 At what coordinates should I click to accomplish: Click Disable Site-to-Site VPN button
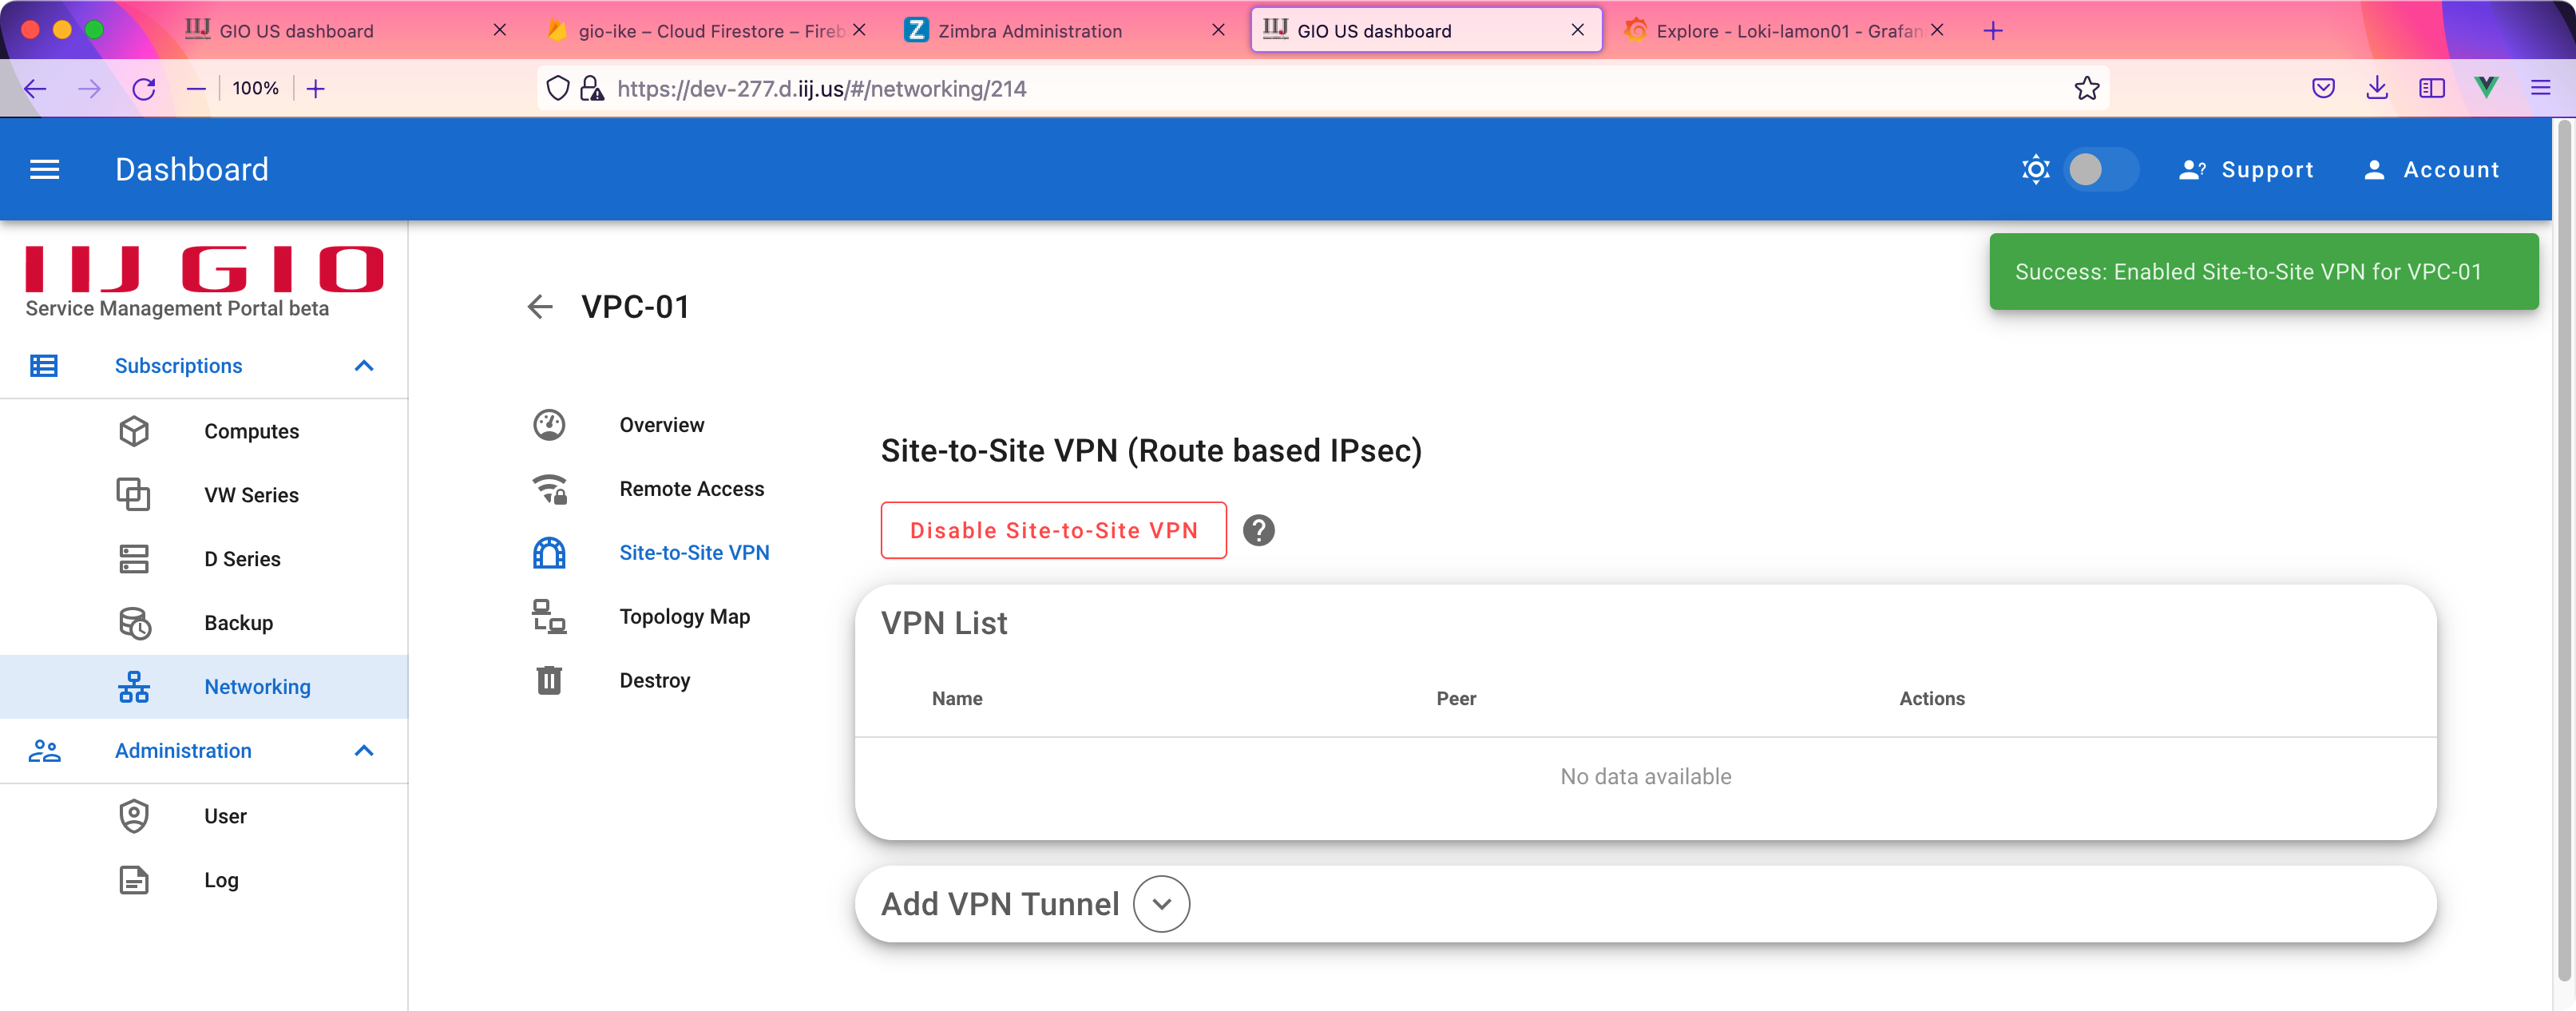coord(1053,530)
